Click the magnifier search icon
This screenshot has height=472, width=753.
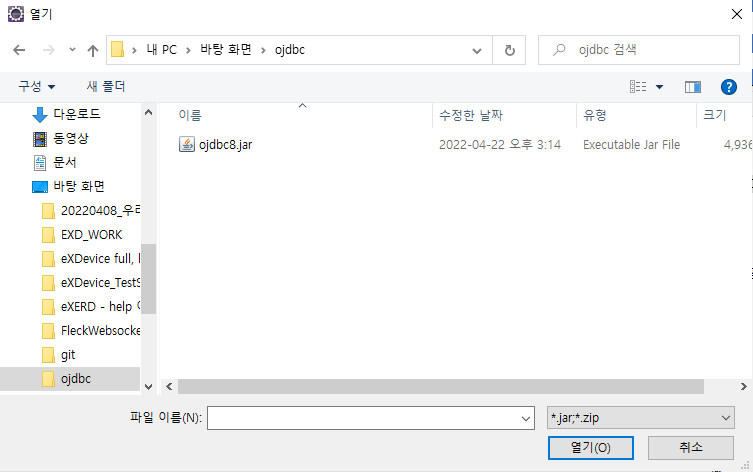click(x=559, y=49)
